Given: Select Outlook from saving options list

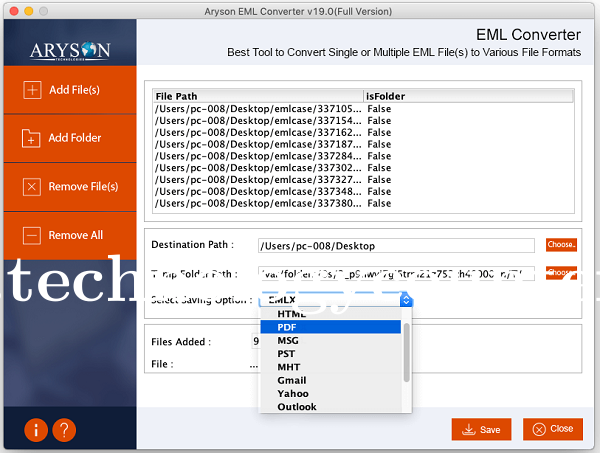Looking at the screenshot, I should point(331,407).
